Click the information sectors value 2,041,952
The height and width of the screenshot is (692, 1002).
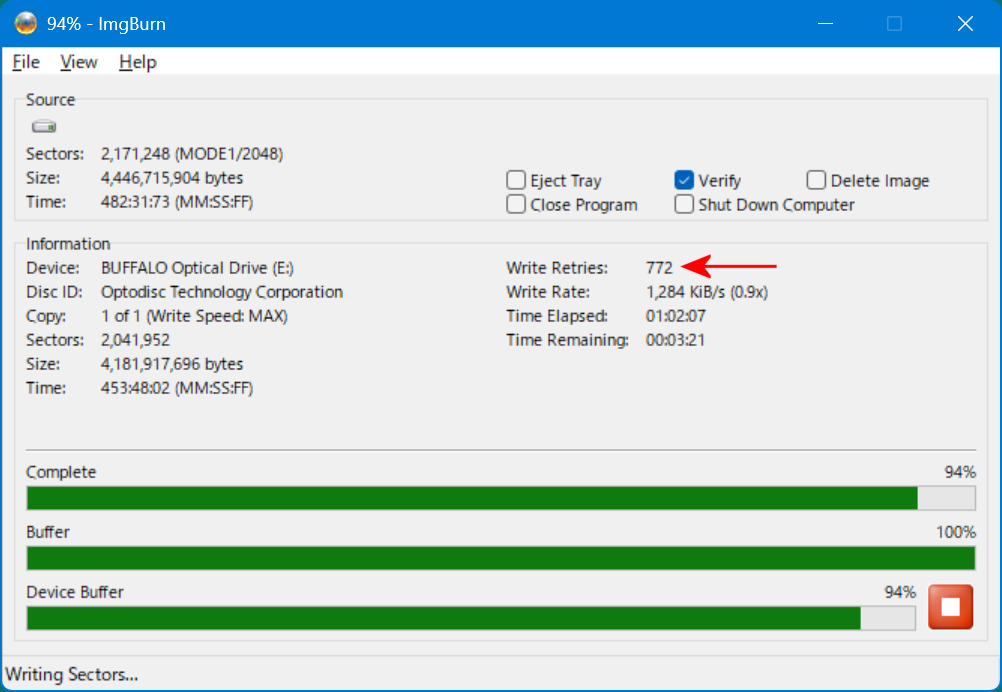coord(135,340)
